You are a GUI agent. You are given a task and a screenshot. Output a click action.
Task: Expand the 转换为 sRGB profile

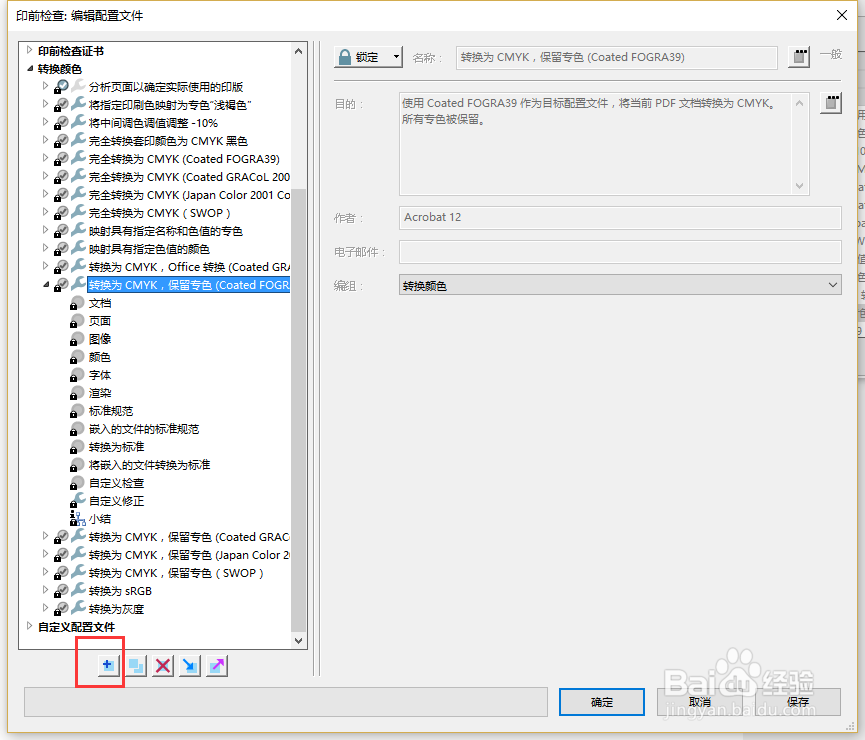pyautogui.click(x=46, y=590)
